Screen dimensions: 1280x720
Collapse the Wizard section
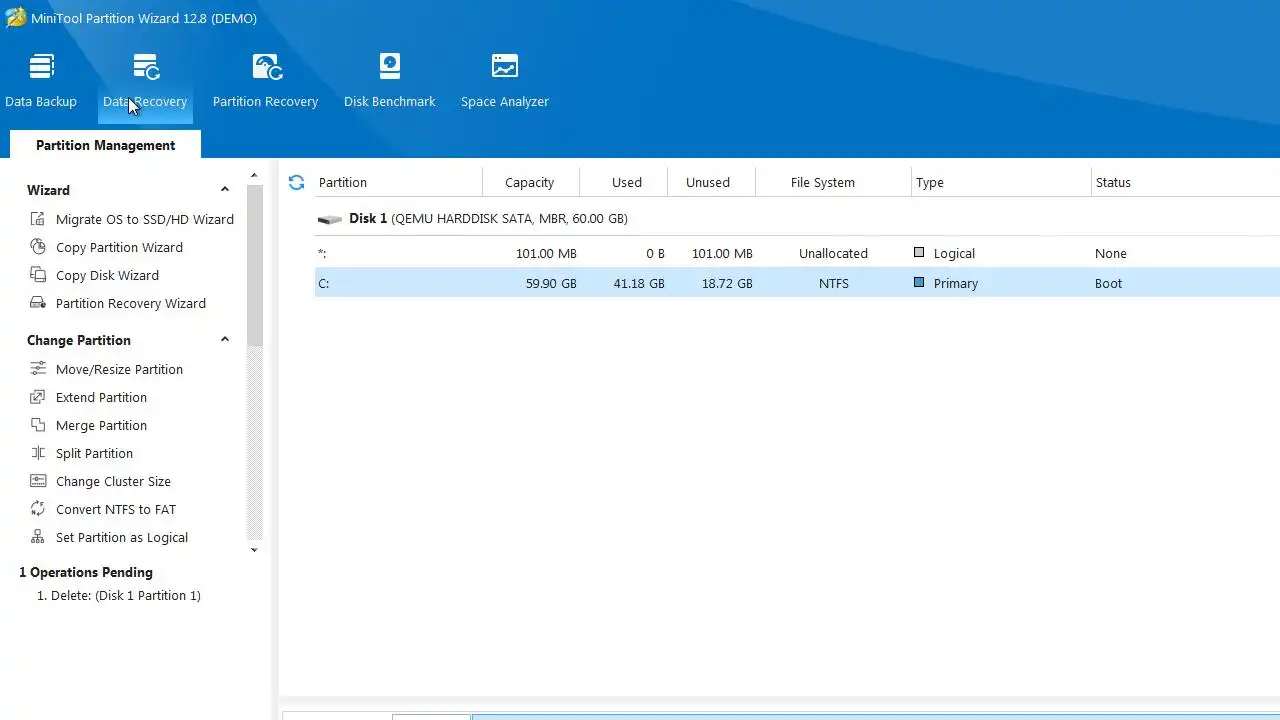pyautogui.click(x=225, y=190)
